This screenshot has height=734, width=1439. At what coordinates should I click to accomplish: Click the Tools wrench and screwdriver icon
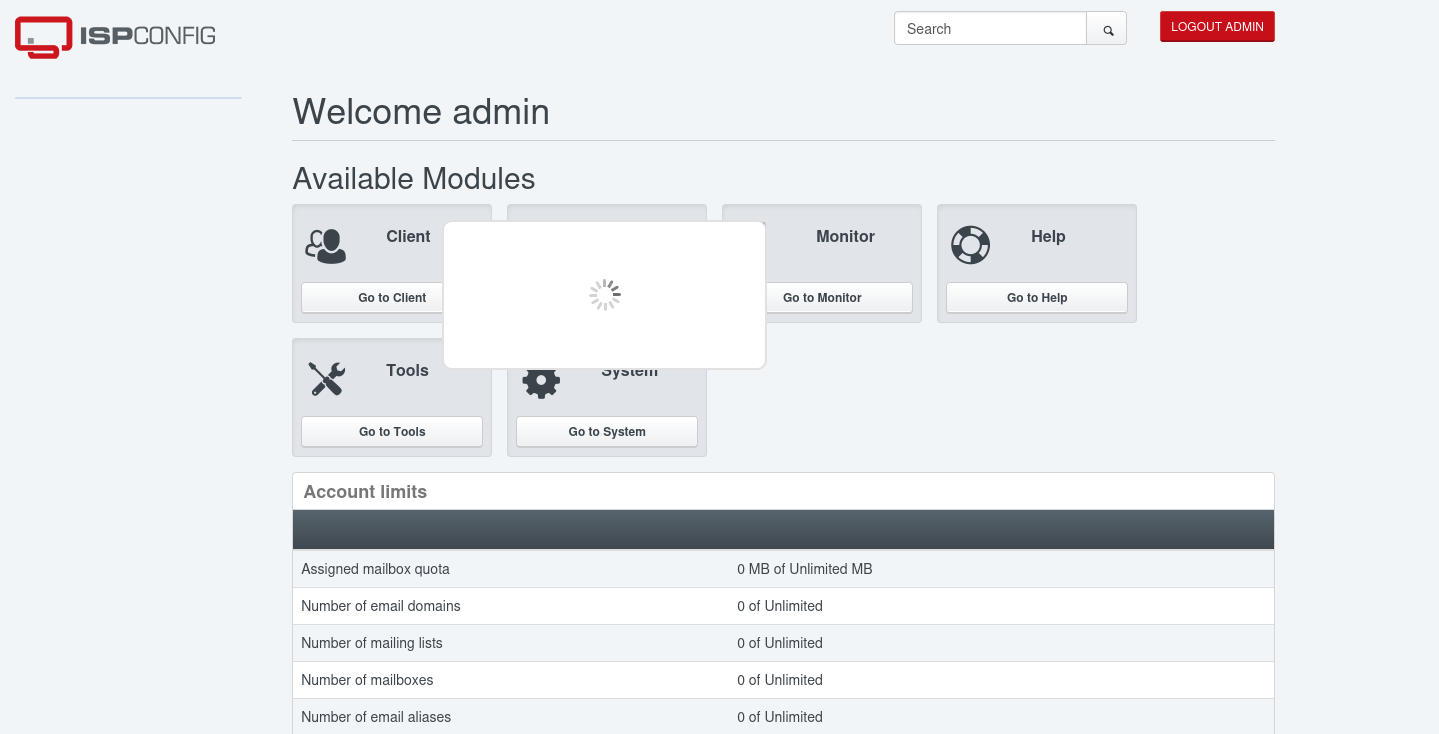[326, 379]
